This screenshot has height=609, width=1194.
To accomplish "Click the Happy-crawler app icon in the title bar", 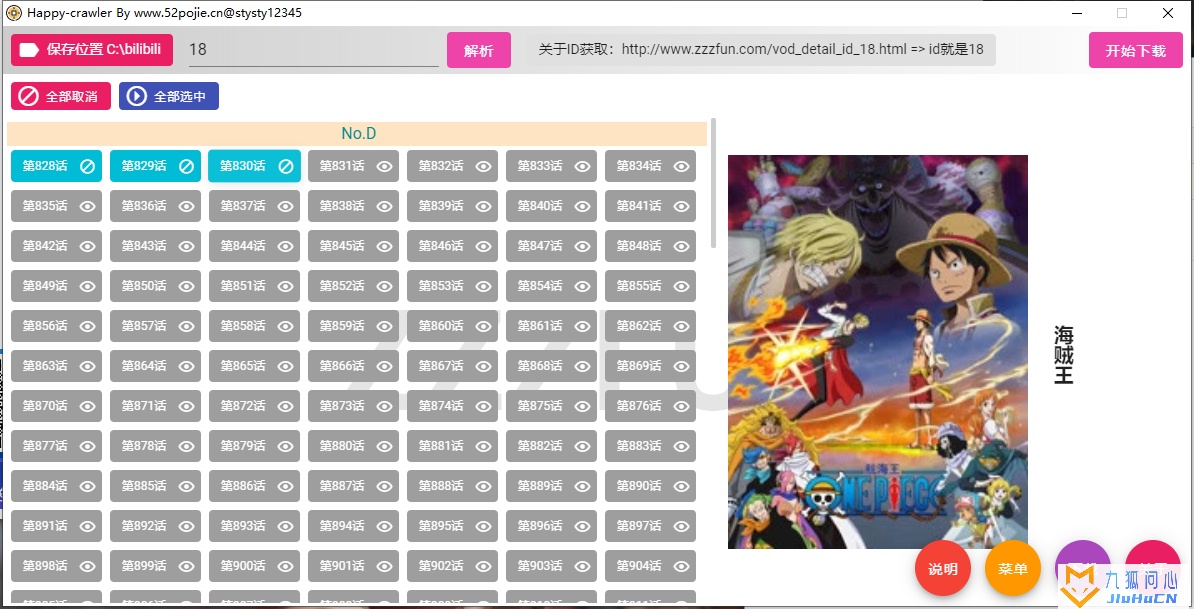I will 14,13.
